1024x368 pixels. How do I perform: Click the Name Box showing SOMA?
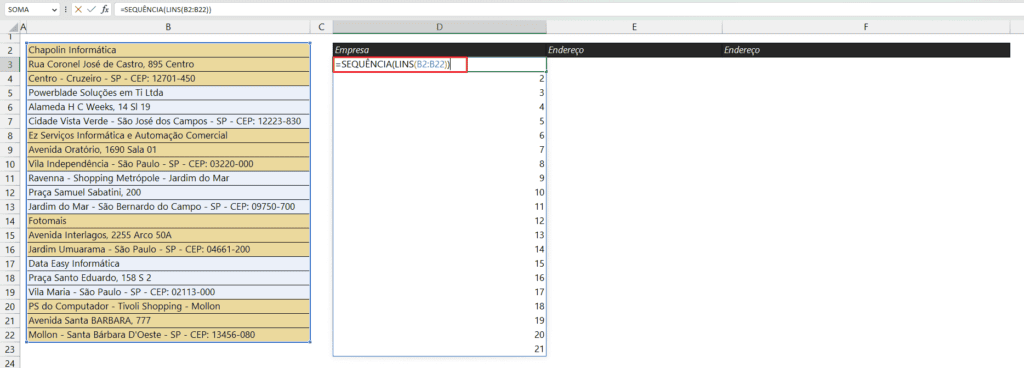coord(26,10)
